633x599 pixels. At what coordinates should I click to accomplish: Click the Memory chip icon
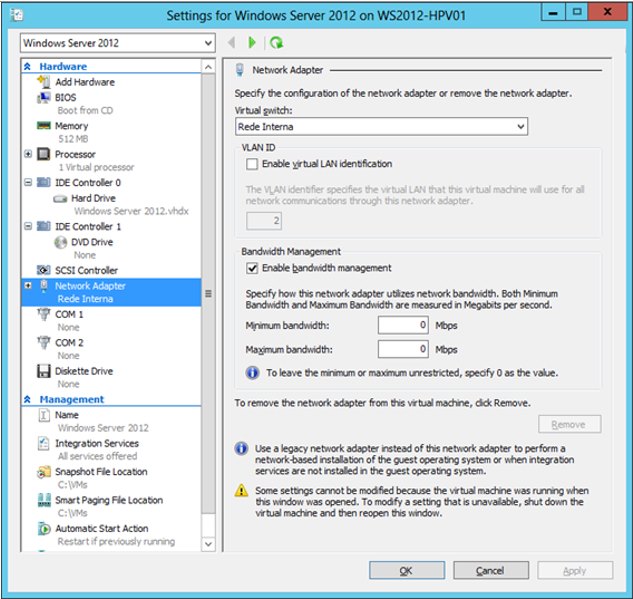pyautogui.click(x=44, y=126)
